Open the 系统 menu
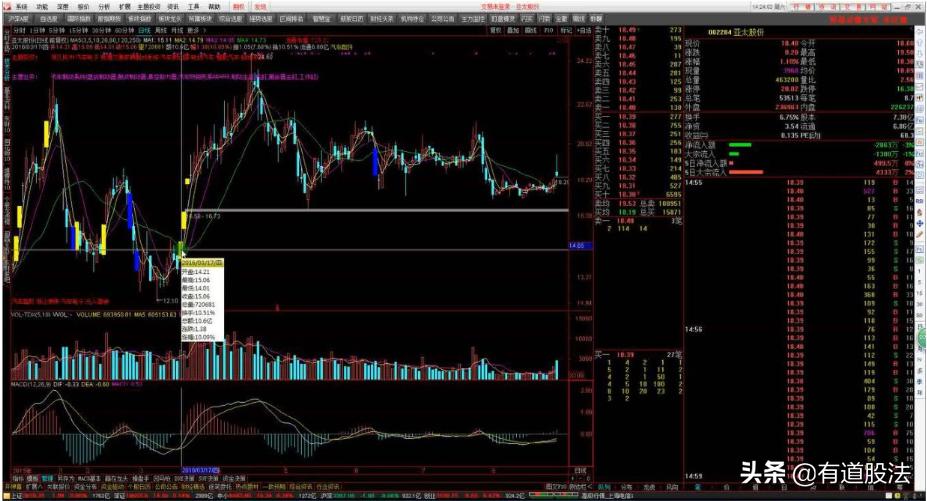927x501 pixels. (x=21, y=7)
